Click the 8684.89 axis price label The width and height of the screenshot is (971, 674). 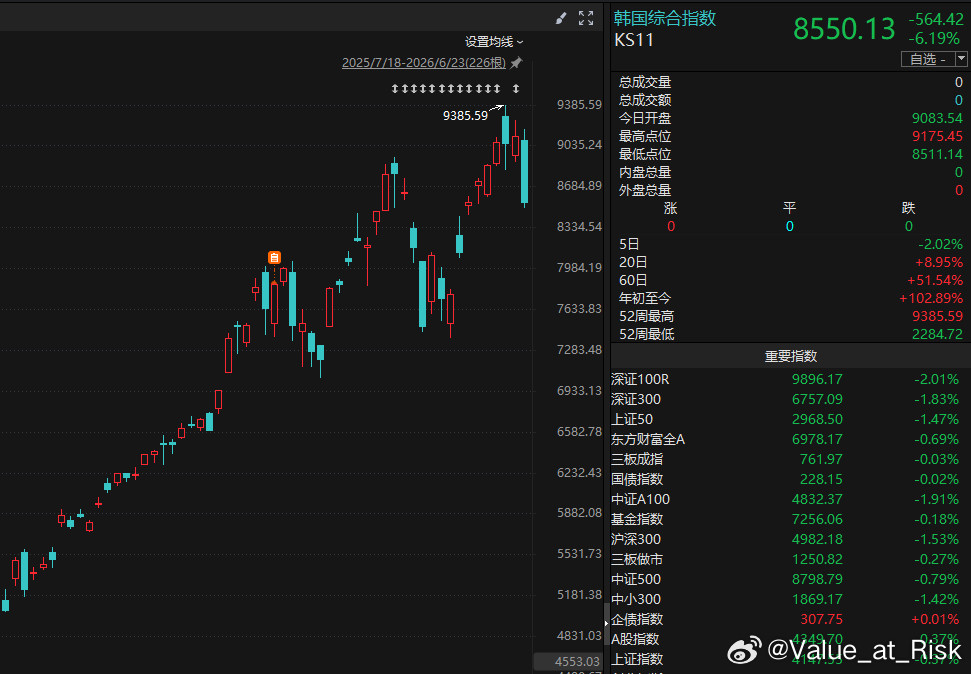(x=579, y=186)
